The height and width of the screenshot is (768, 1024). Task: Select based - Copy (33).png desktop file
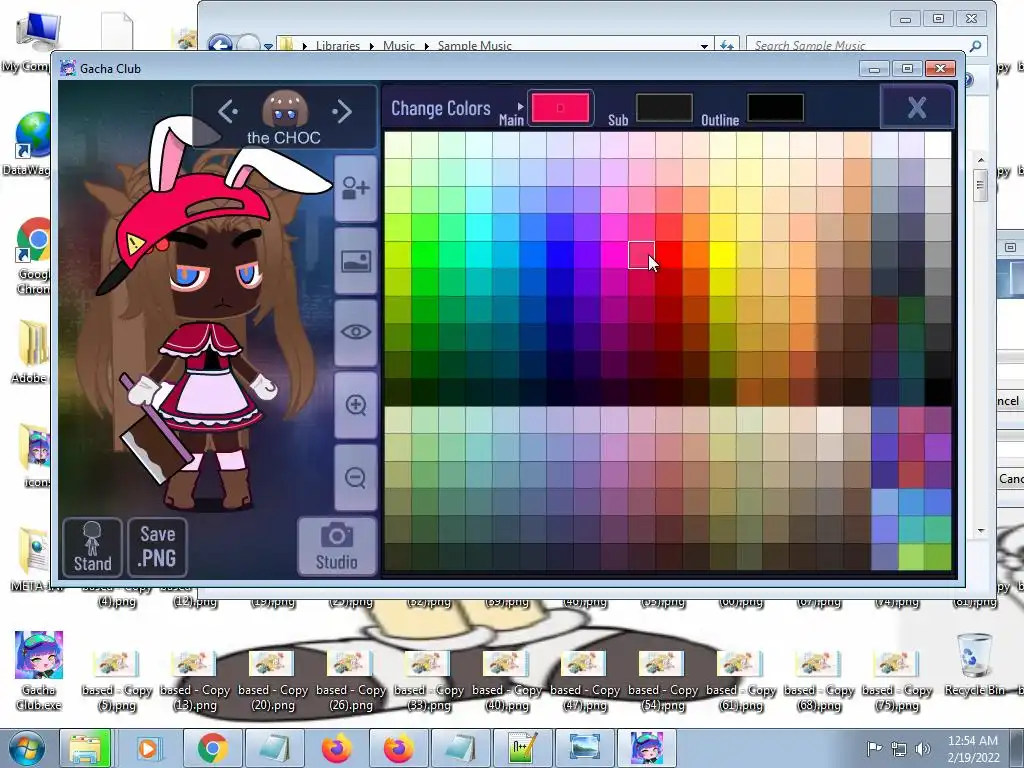click(429, 680)
